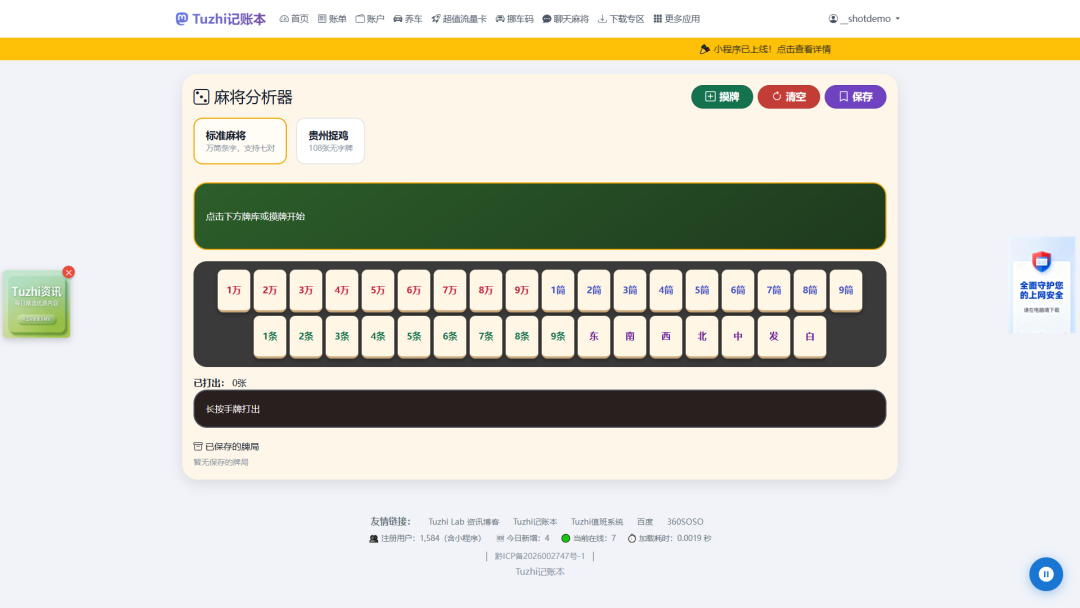
Task: Pick the 2条 tile
Action: point(306,337)
